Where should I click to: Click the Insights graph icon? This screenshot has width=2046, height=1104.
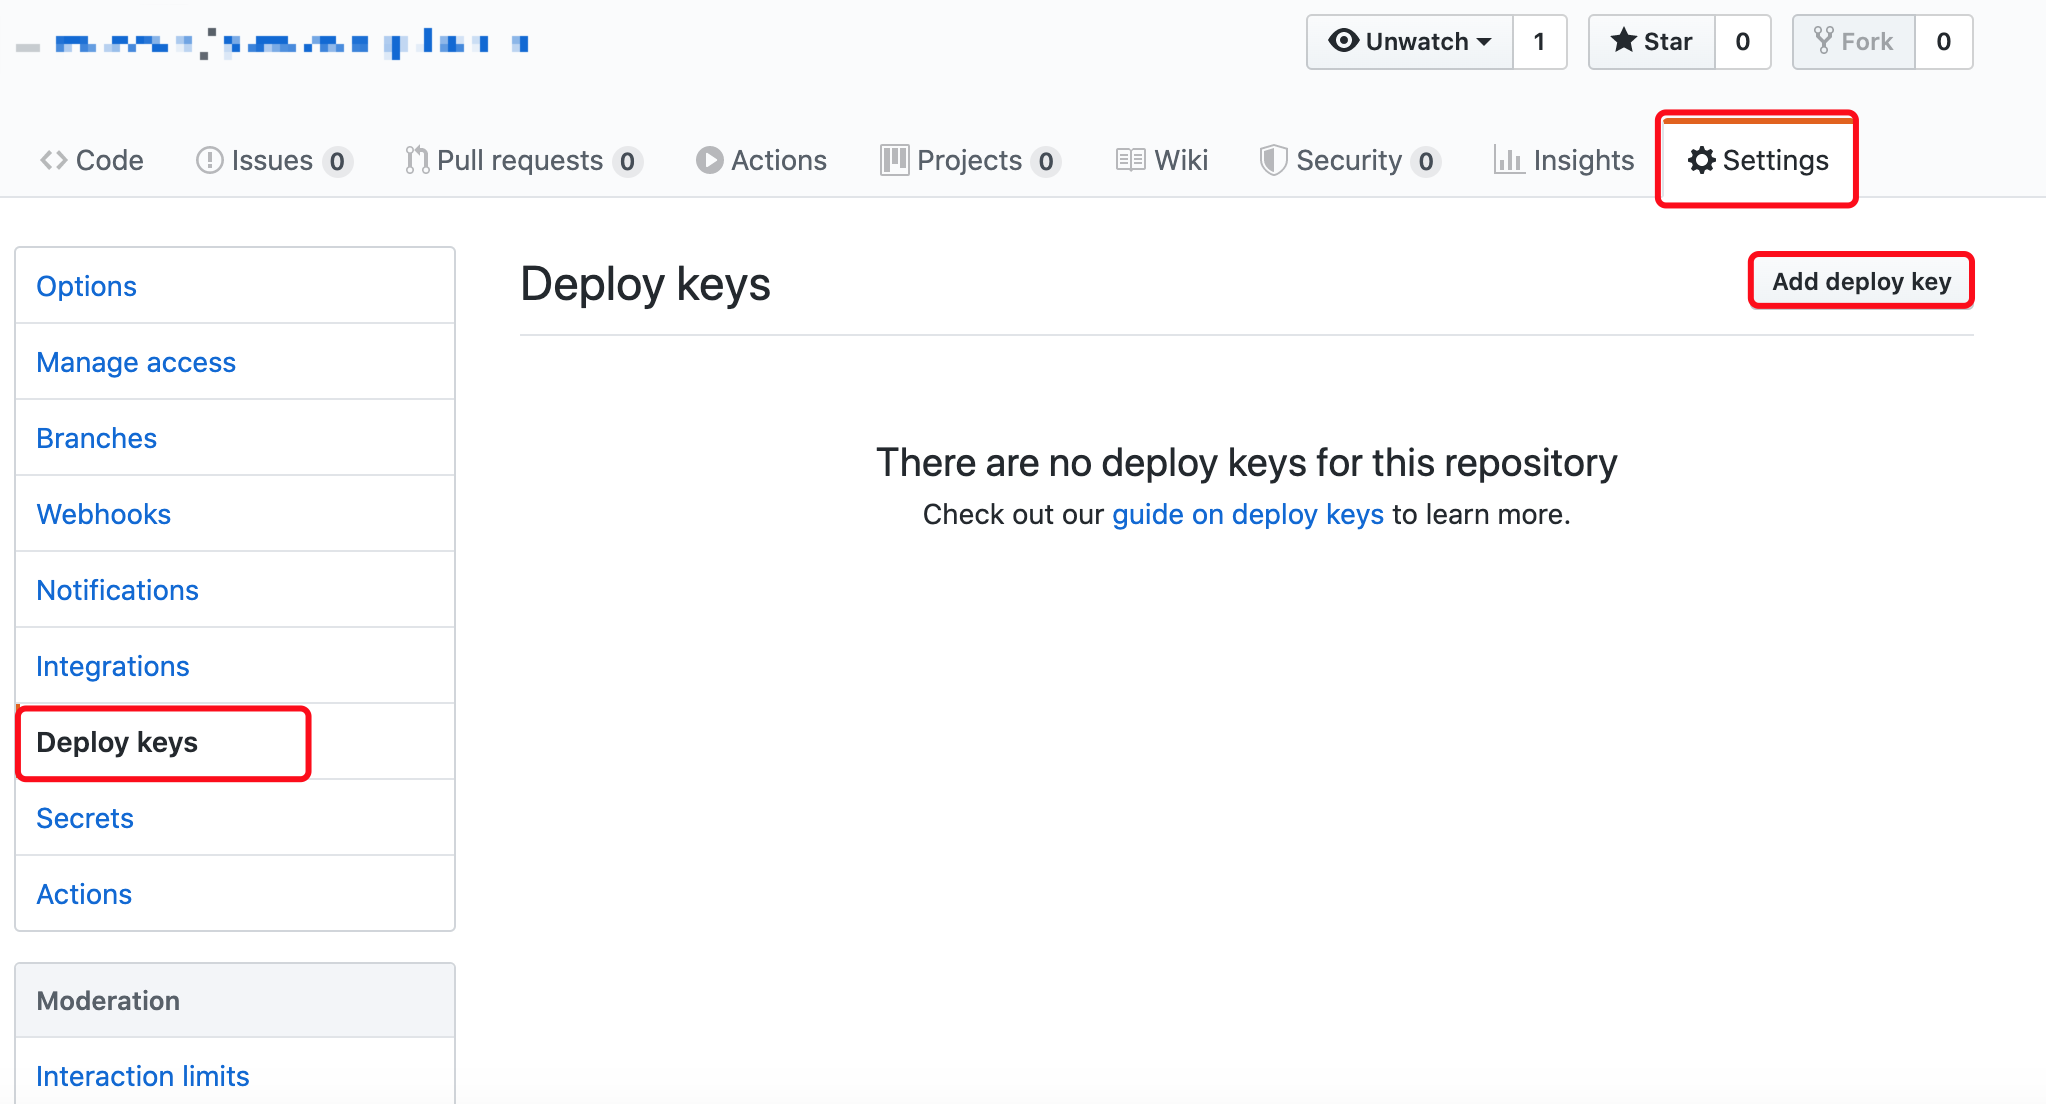pyautogui.click(x=1508, y=160)
